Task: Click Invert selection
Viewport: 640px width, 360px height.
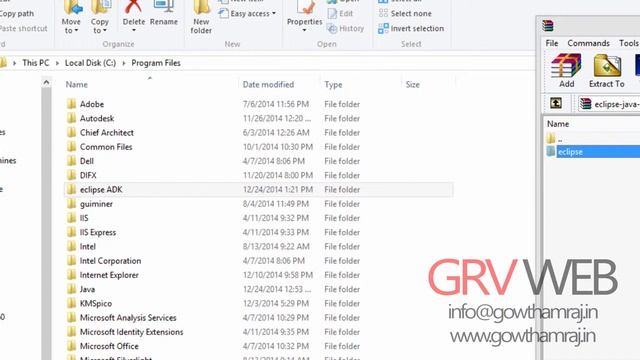Action: 411,28
